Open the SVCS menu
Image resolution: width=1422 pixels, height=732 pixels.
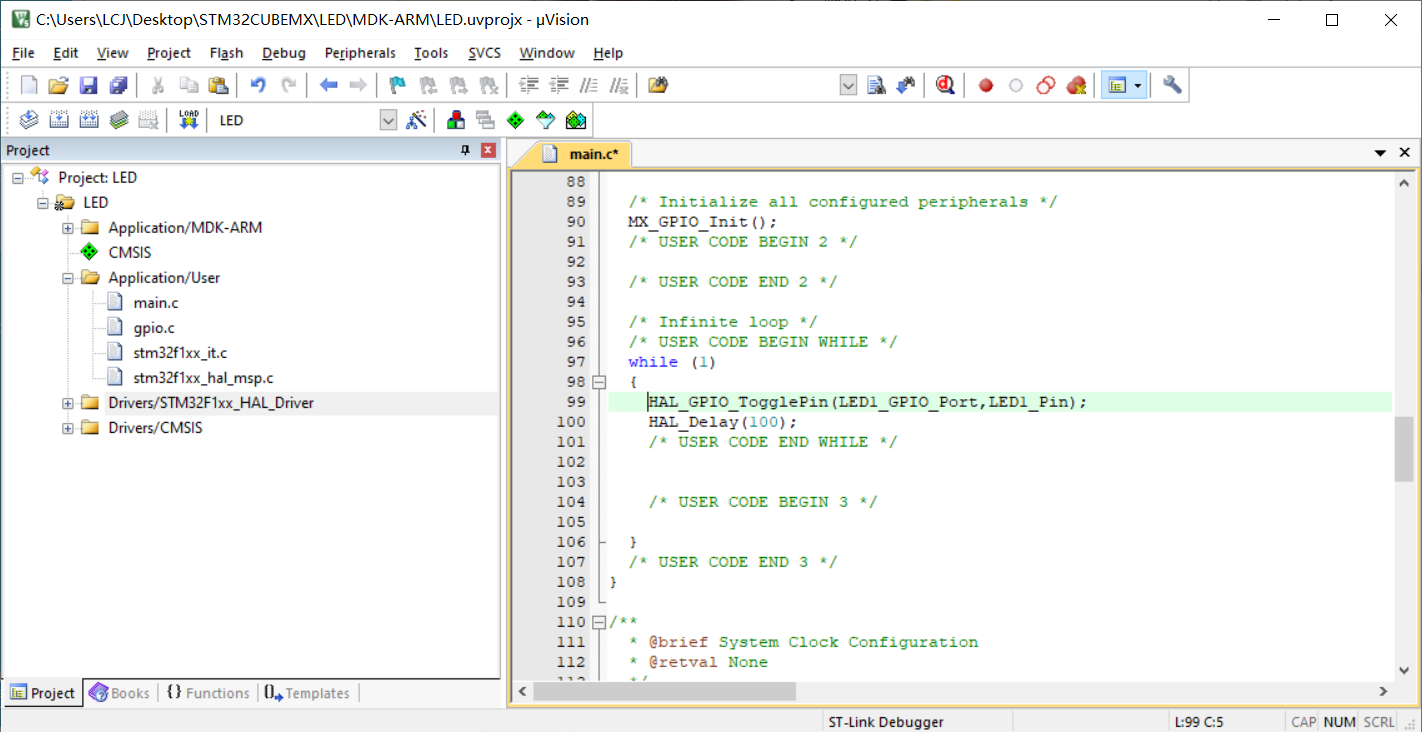click(x=484, y=53)
